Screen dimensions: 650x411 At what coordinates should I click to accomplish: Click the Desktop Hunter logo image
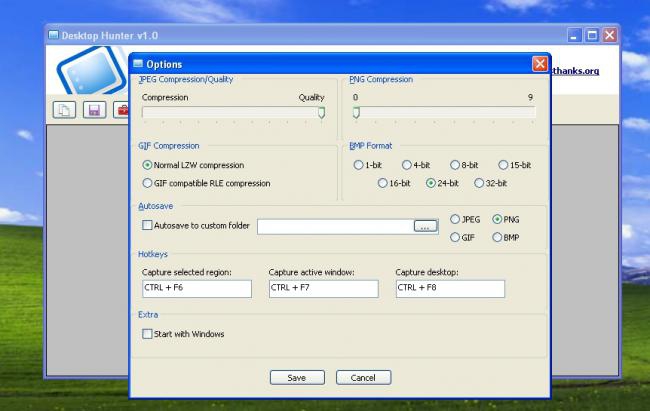click(x=92, y=71)
